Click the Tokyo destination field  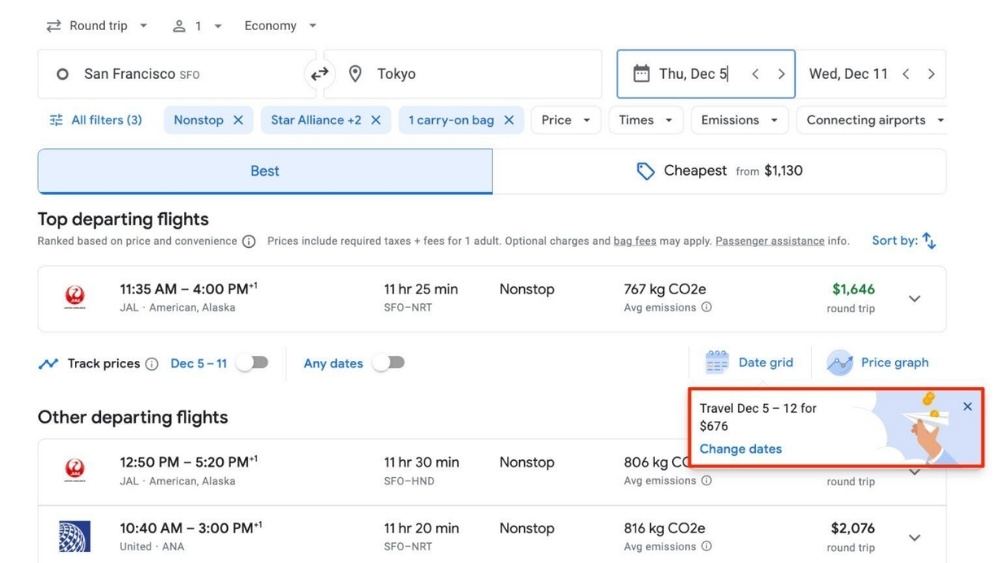click(x=463, y=74)
